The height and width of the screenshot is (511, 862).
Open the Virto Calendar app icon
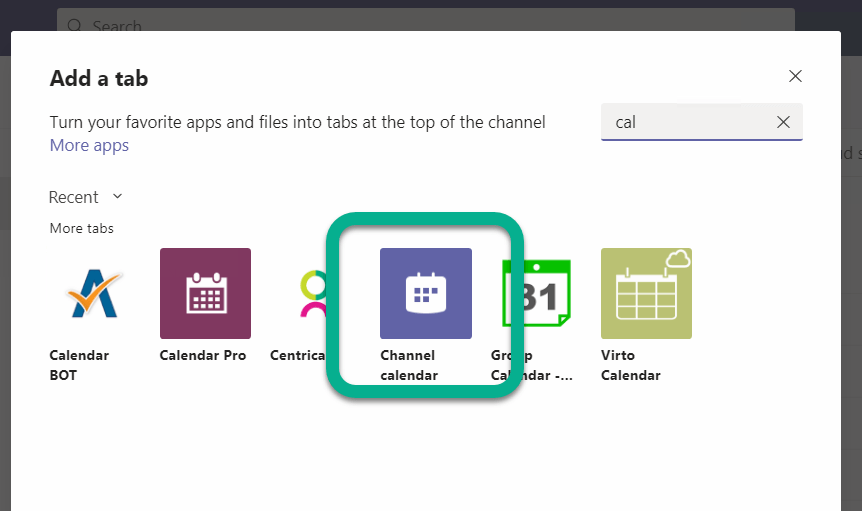pos(645,293)
